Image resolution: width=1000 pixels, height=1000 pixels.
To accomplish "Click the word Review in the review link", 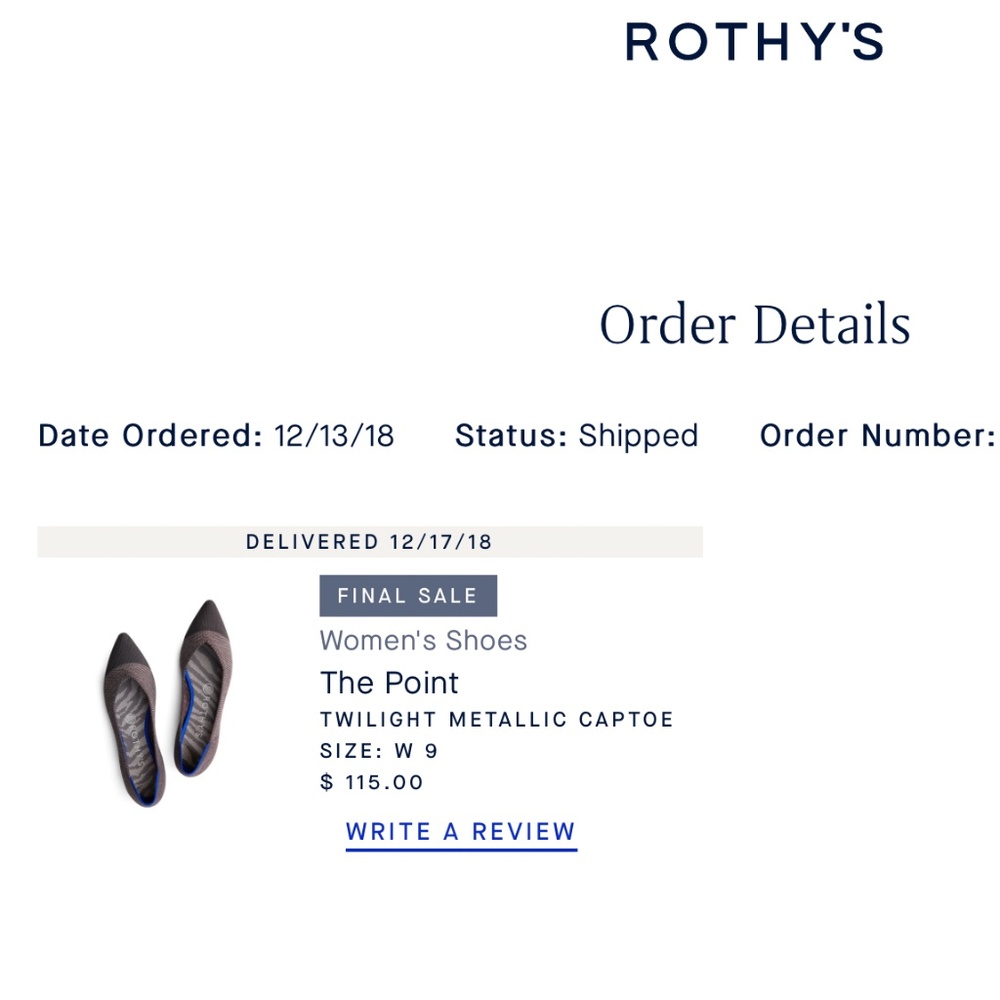I will [x=524, y=832].
